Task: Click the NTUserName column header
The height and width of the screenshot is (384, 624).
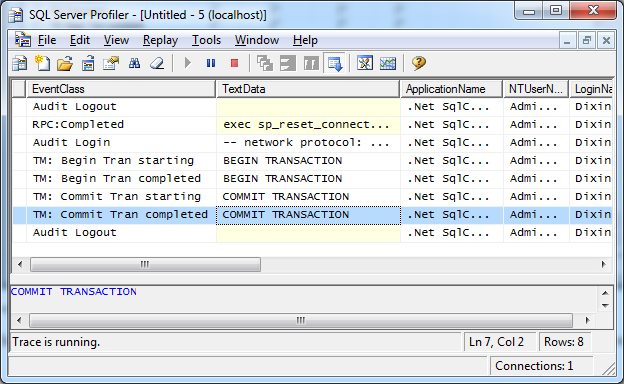Action: point(536,89)
